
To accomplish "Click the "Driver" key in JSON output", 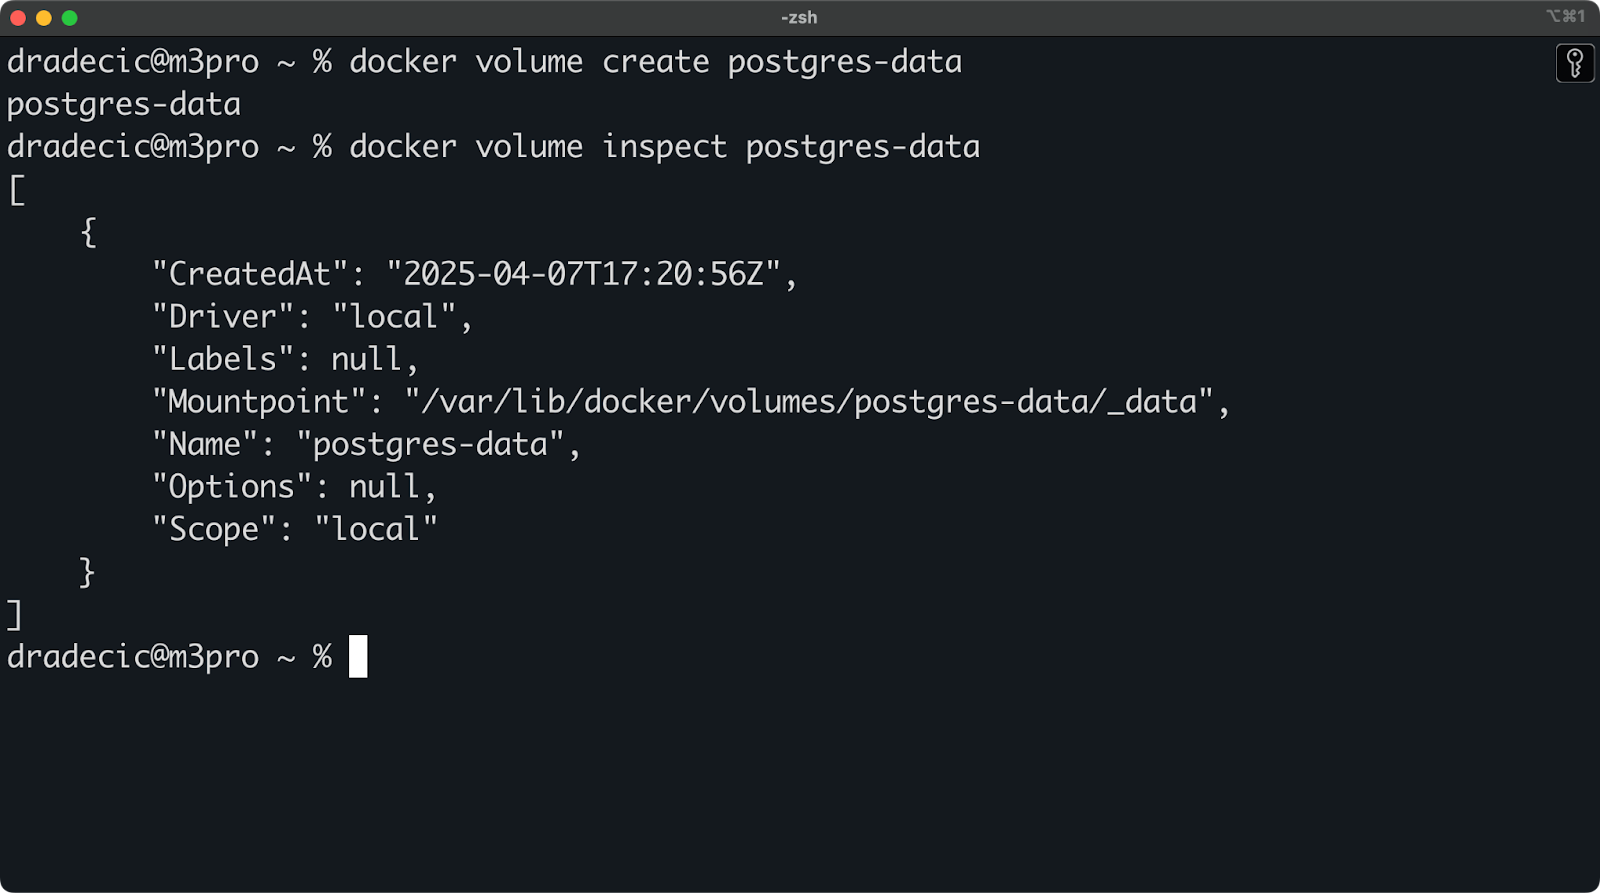I will [x=223, y=317].
